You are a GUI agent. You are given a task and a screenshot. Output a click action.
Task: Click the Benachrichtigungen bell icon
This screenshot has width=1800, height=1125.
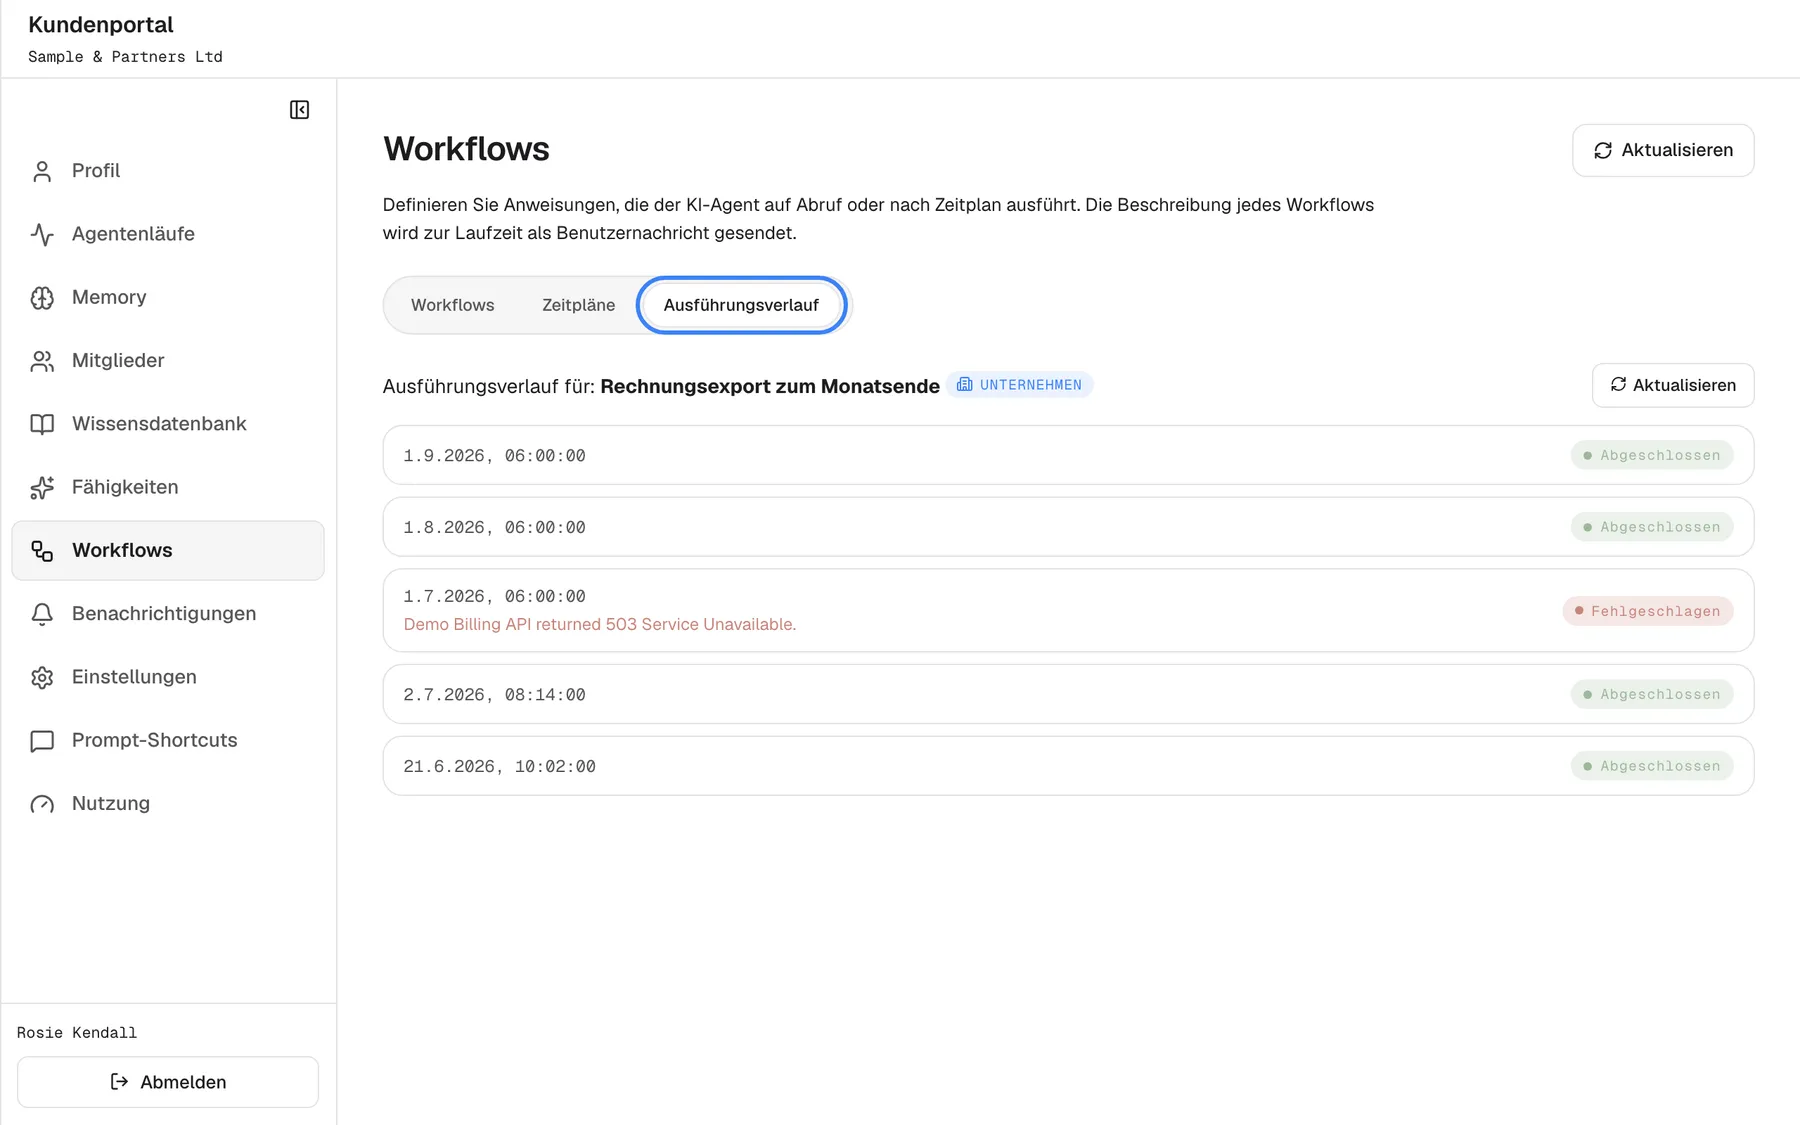tap(42, 614)
